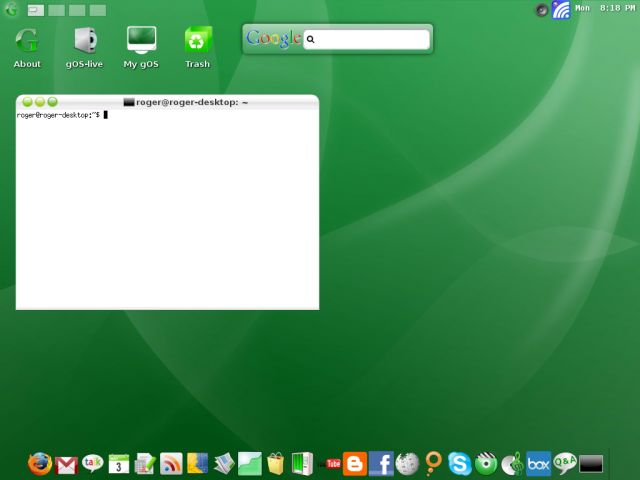Image resolution: width=640 pixels, height=480 pixels.
Task: Open Gmail from the dock
Action: pos(66,466)
